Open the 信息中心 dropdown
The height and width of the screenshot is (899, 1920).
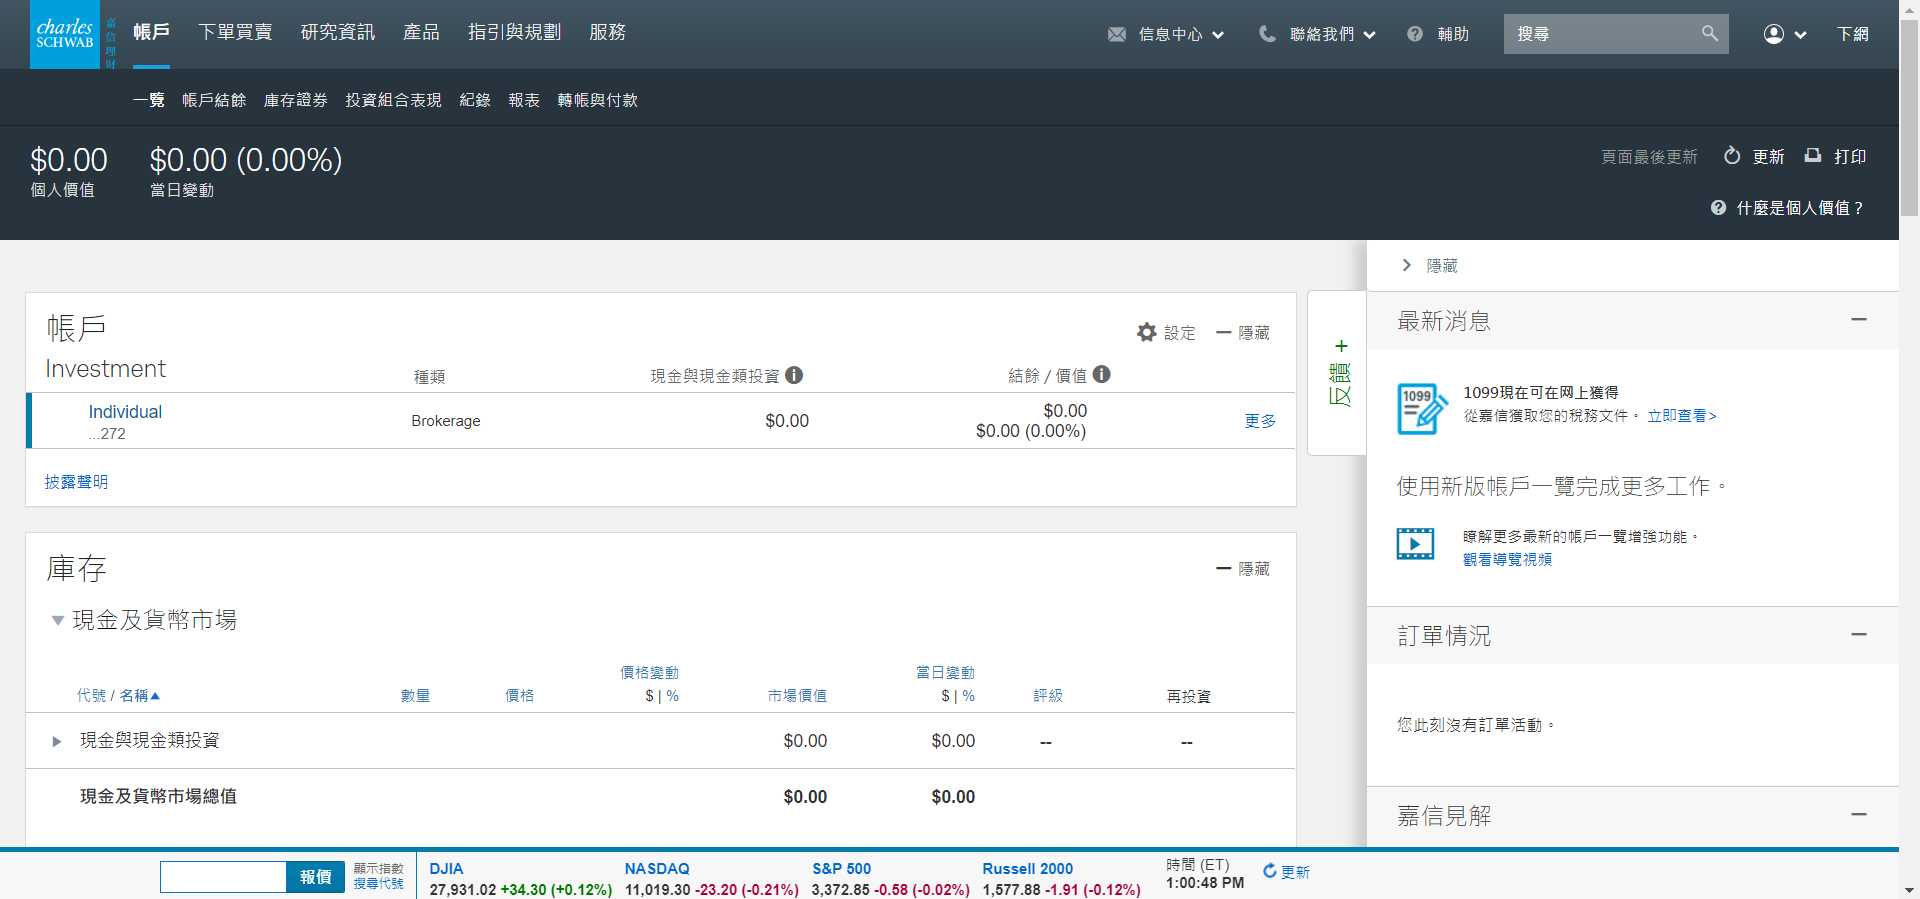point(1166,34)
